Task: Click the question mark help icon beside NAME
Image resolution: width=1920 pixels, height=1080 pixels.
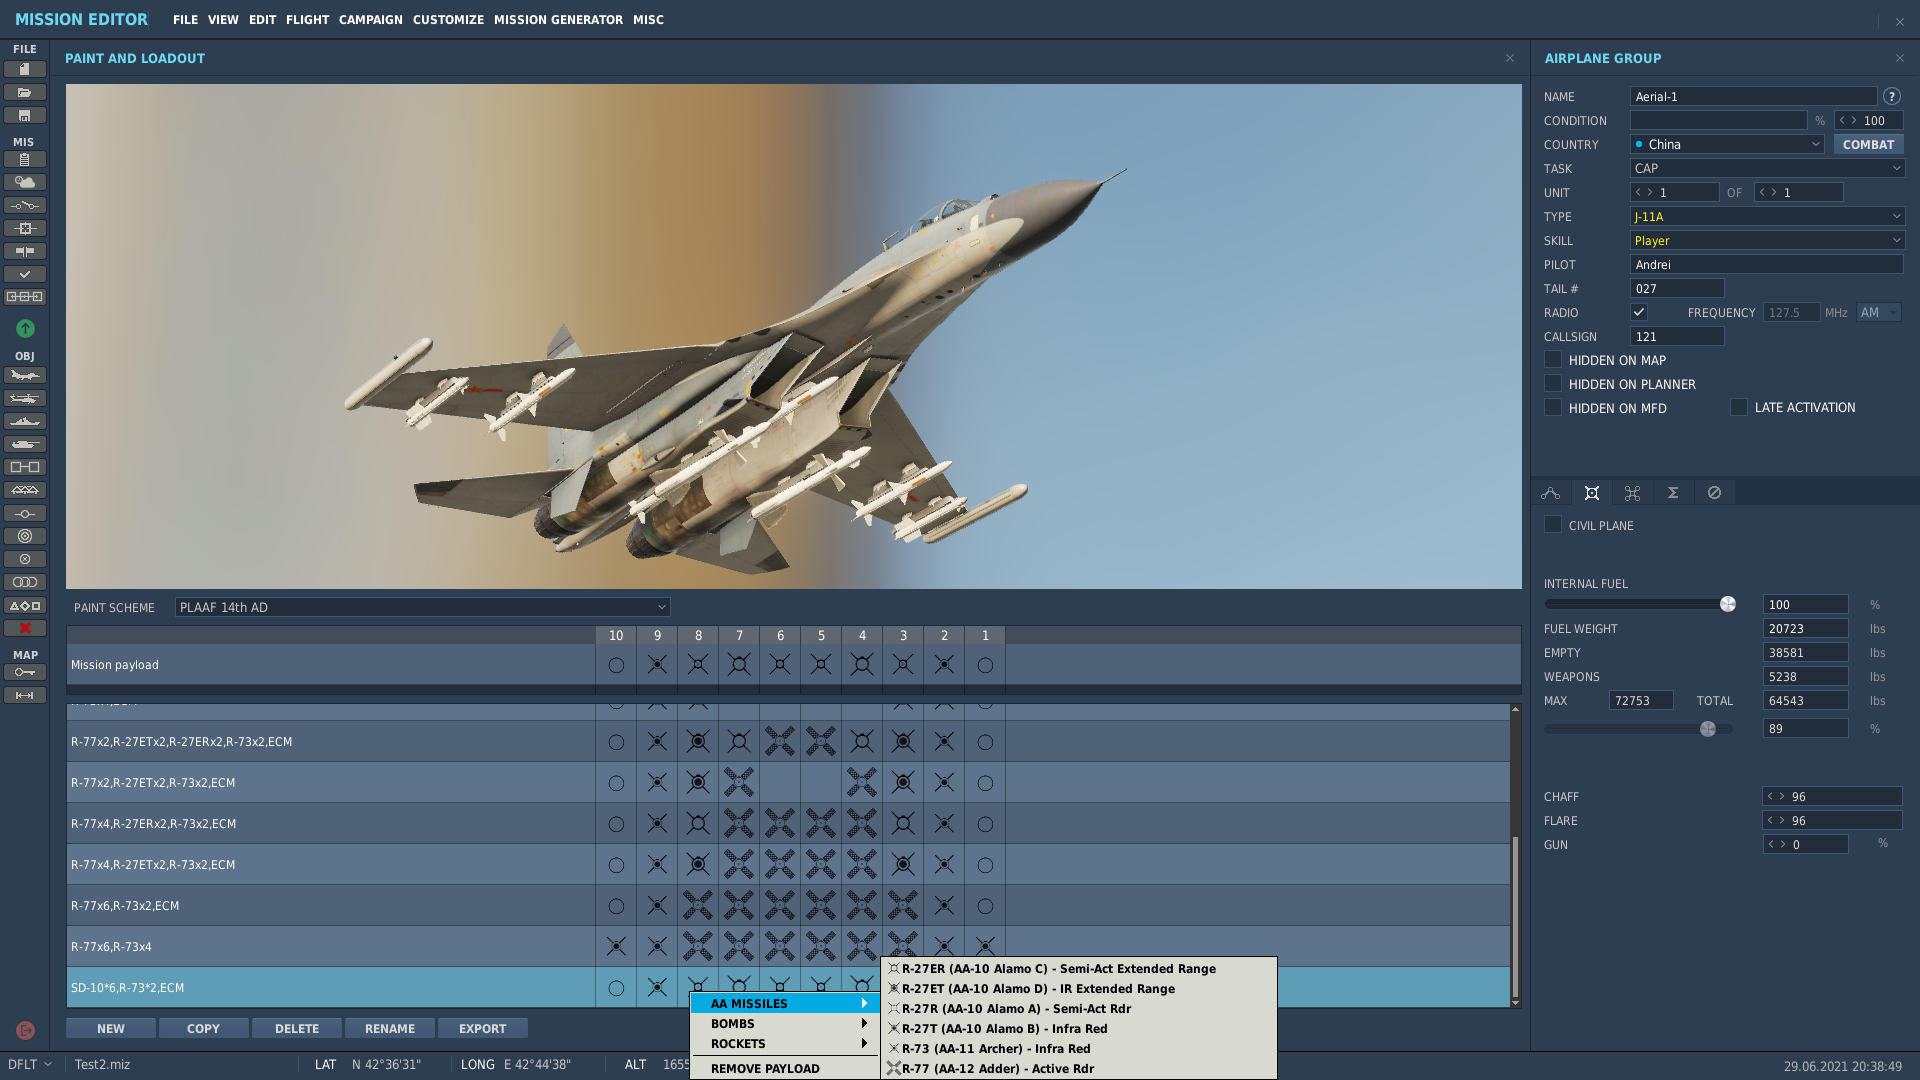Action: [1892, 96]
